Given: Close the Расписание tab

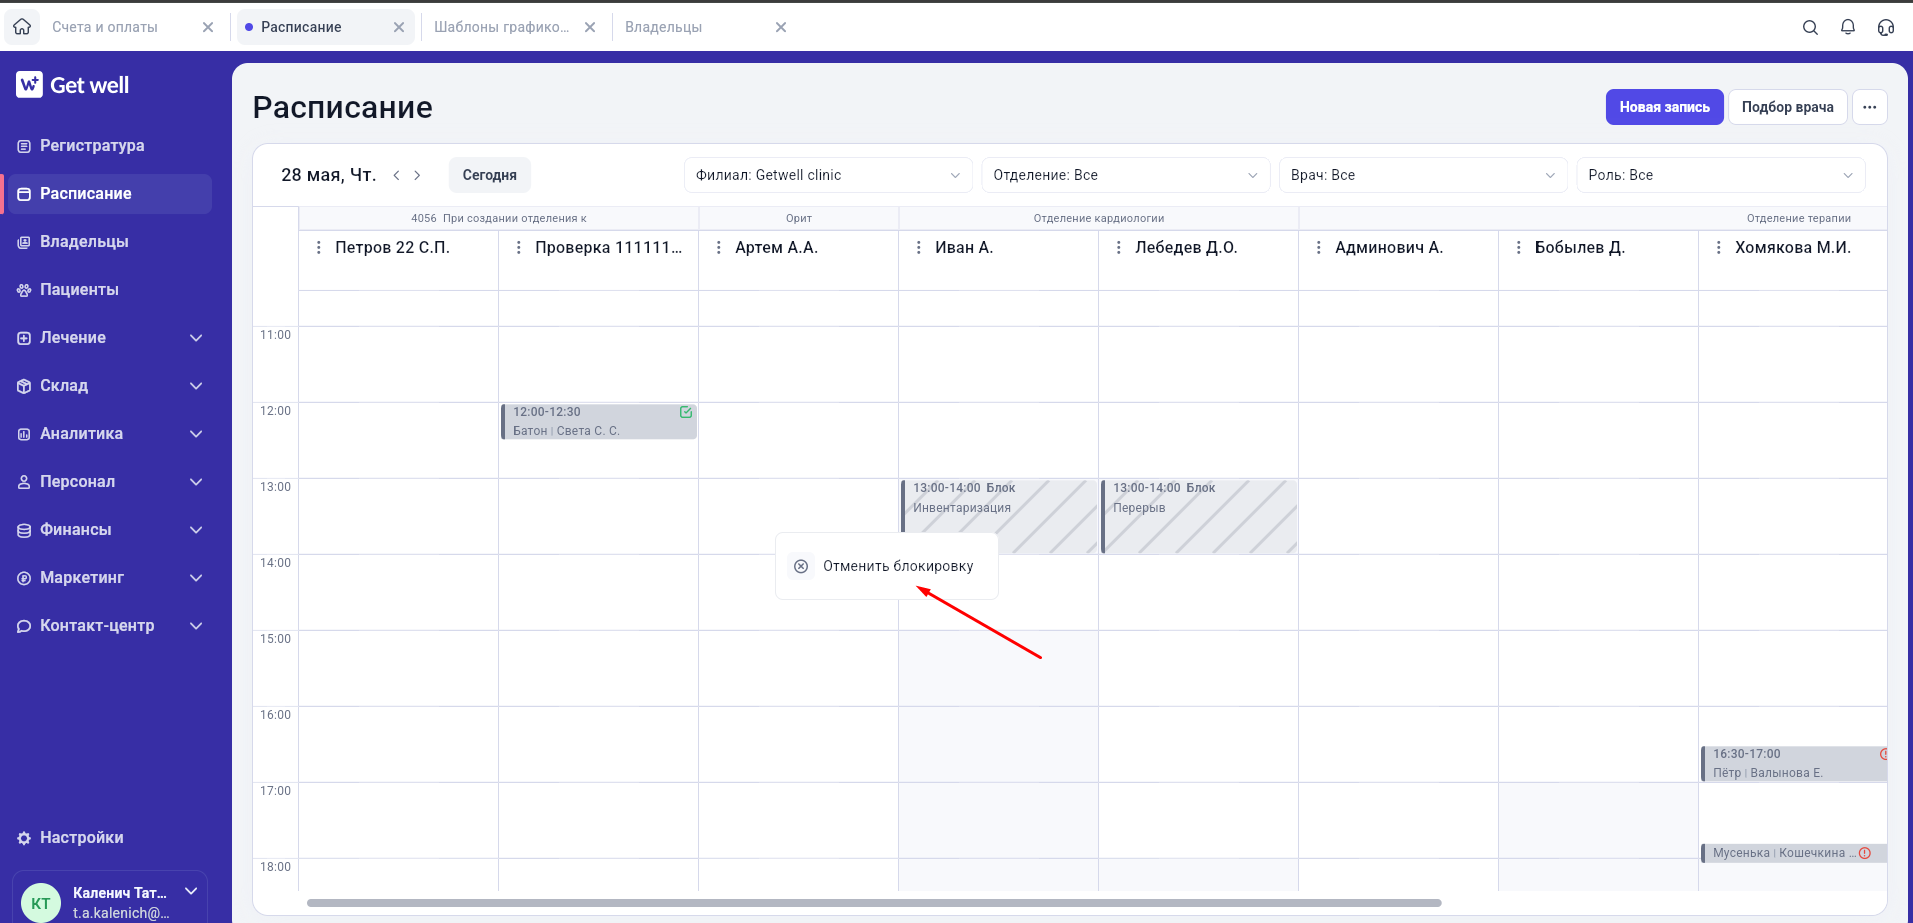Looking at the screenshot, I should point(399,28).
